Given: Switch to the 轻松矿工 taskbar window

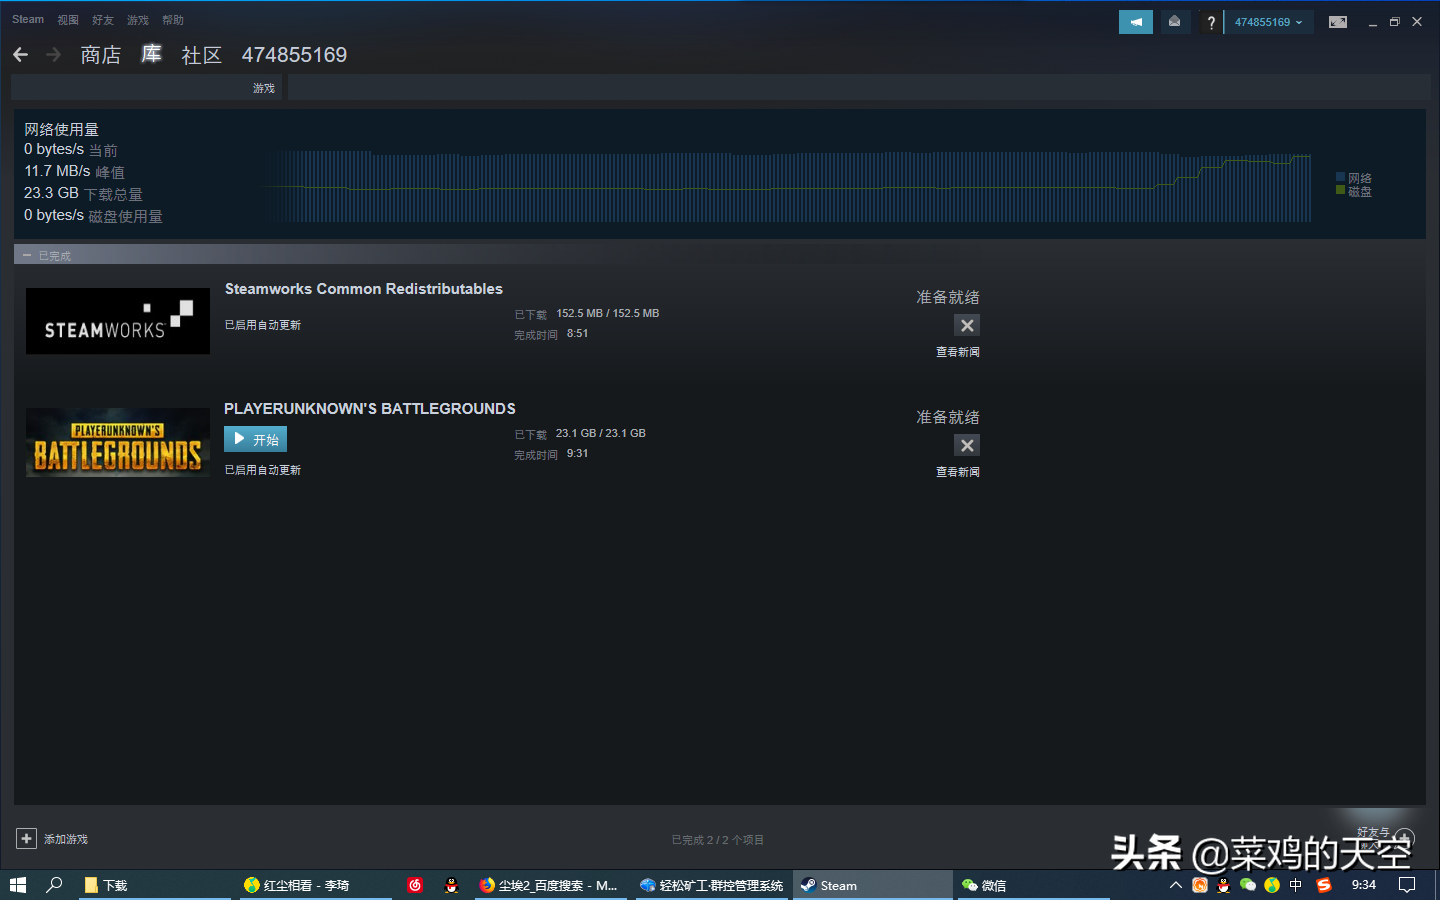Looking at the screenshot, I should coord(712,885).
